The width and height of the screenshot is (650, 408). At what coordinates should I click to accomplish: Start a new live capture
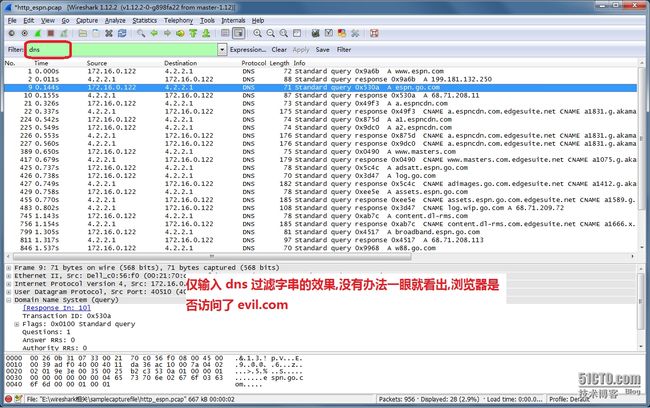(x=38, y=33)
